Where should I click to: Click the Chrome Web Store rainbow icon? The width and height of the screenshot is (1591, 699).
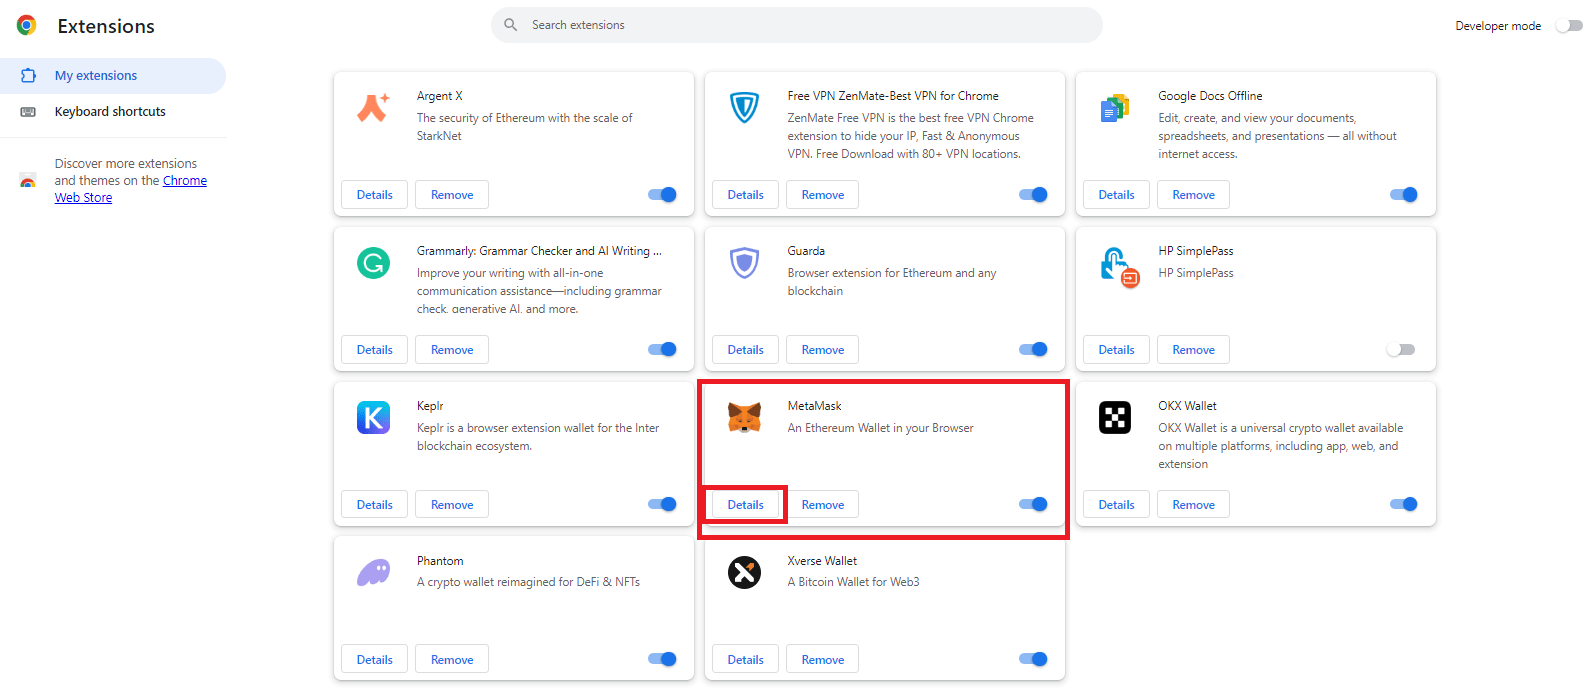[28, 181]
